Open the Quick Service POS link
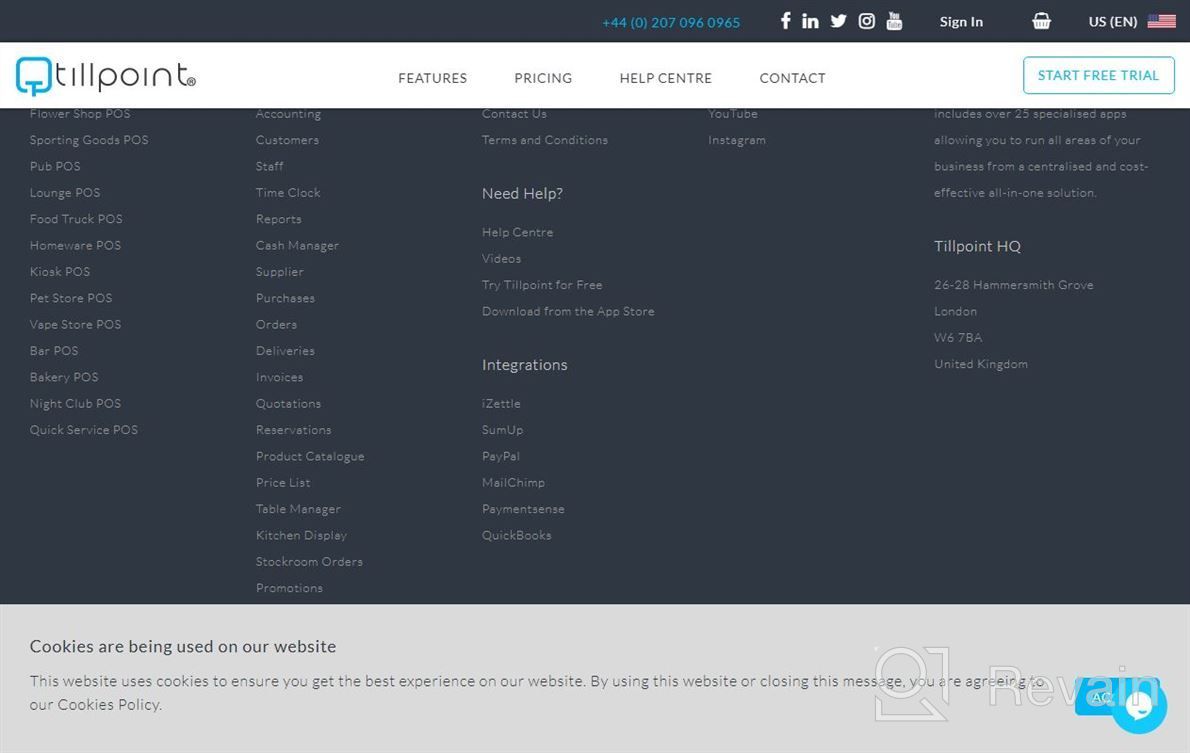The width and height of the screenshot is (1190, 753). (83, 430)
